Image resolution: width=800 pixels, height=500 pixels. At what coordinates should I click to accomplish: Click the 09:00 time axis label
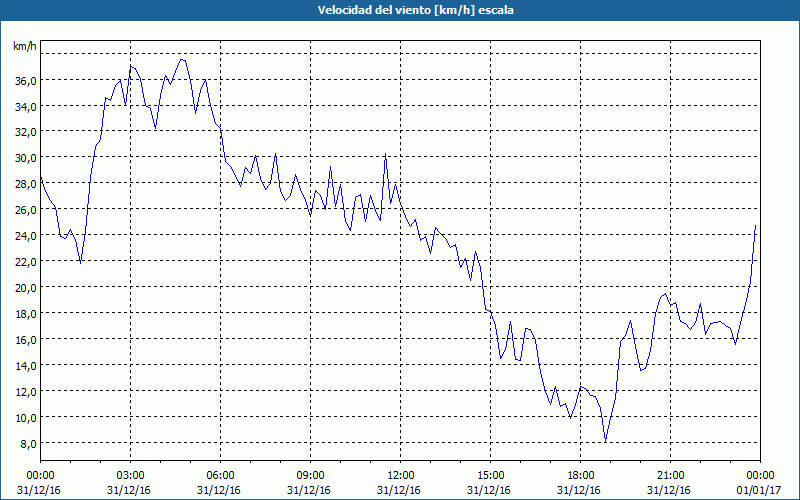310,476
